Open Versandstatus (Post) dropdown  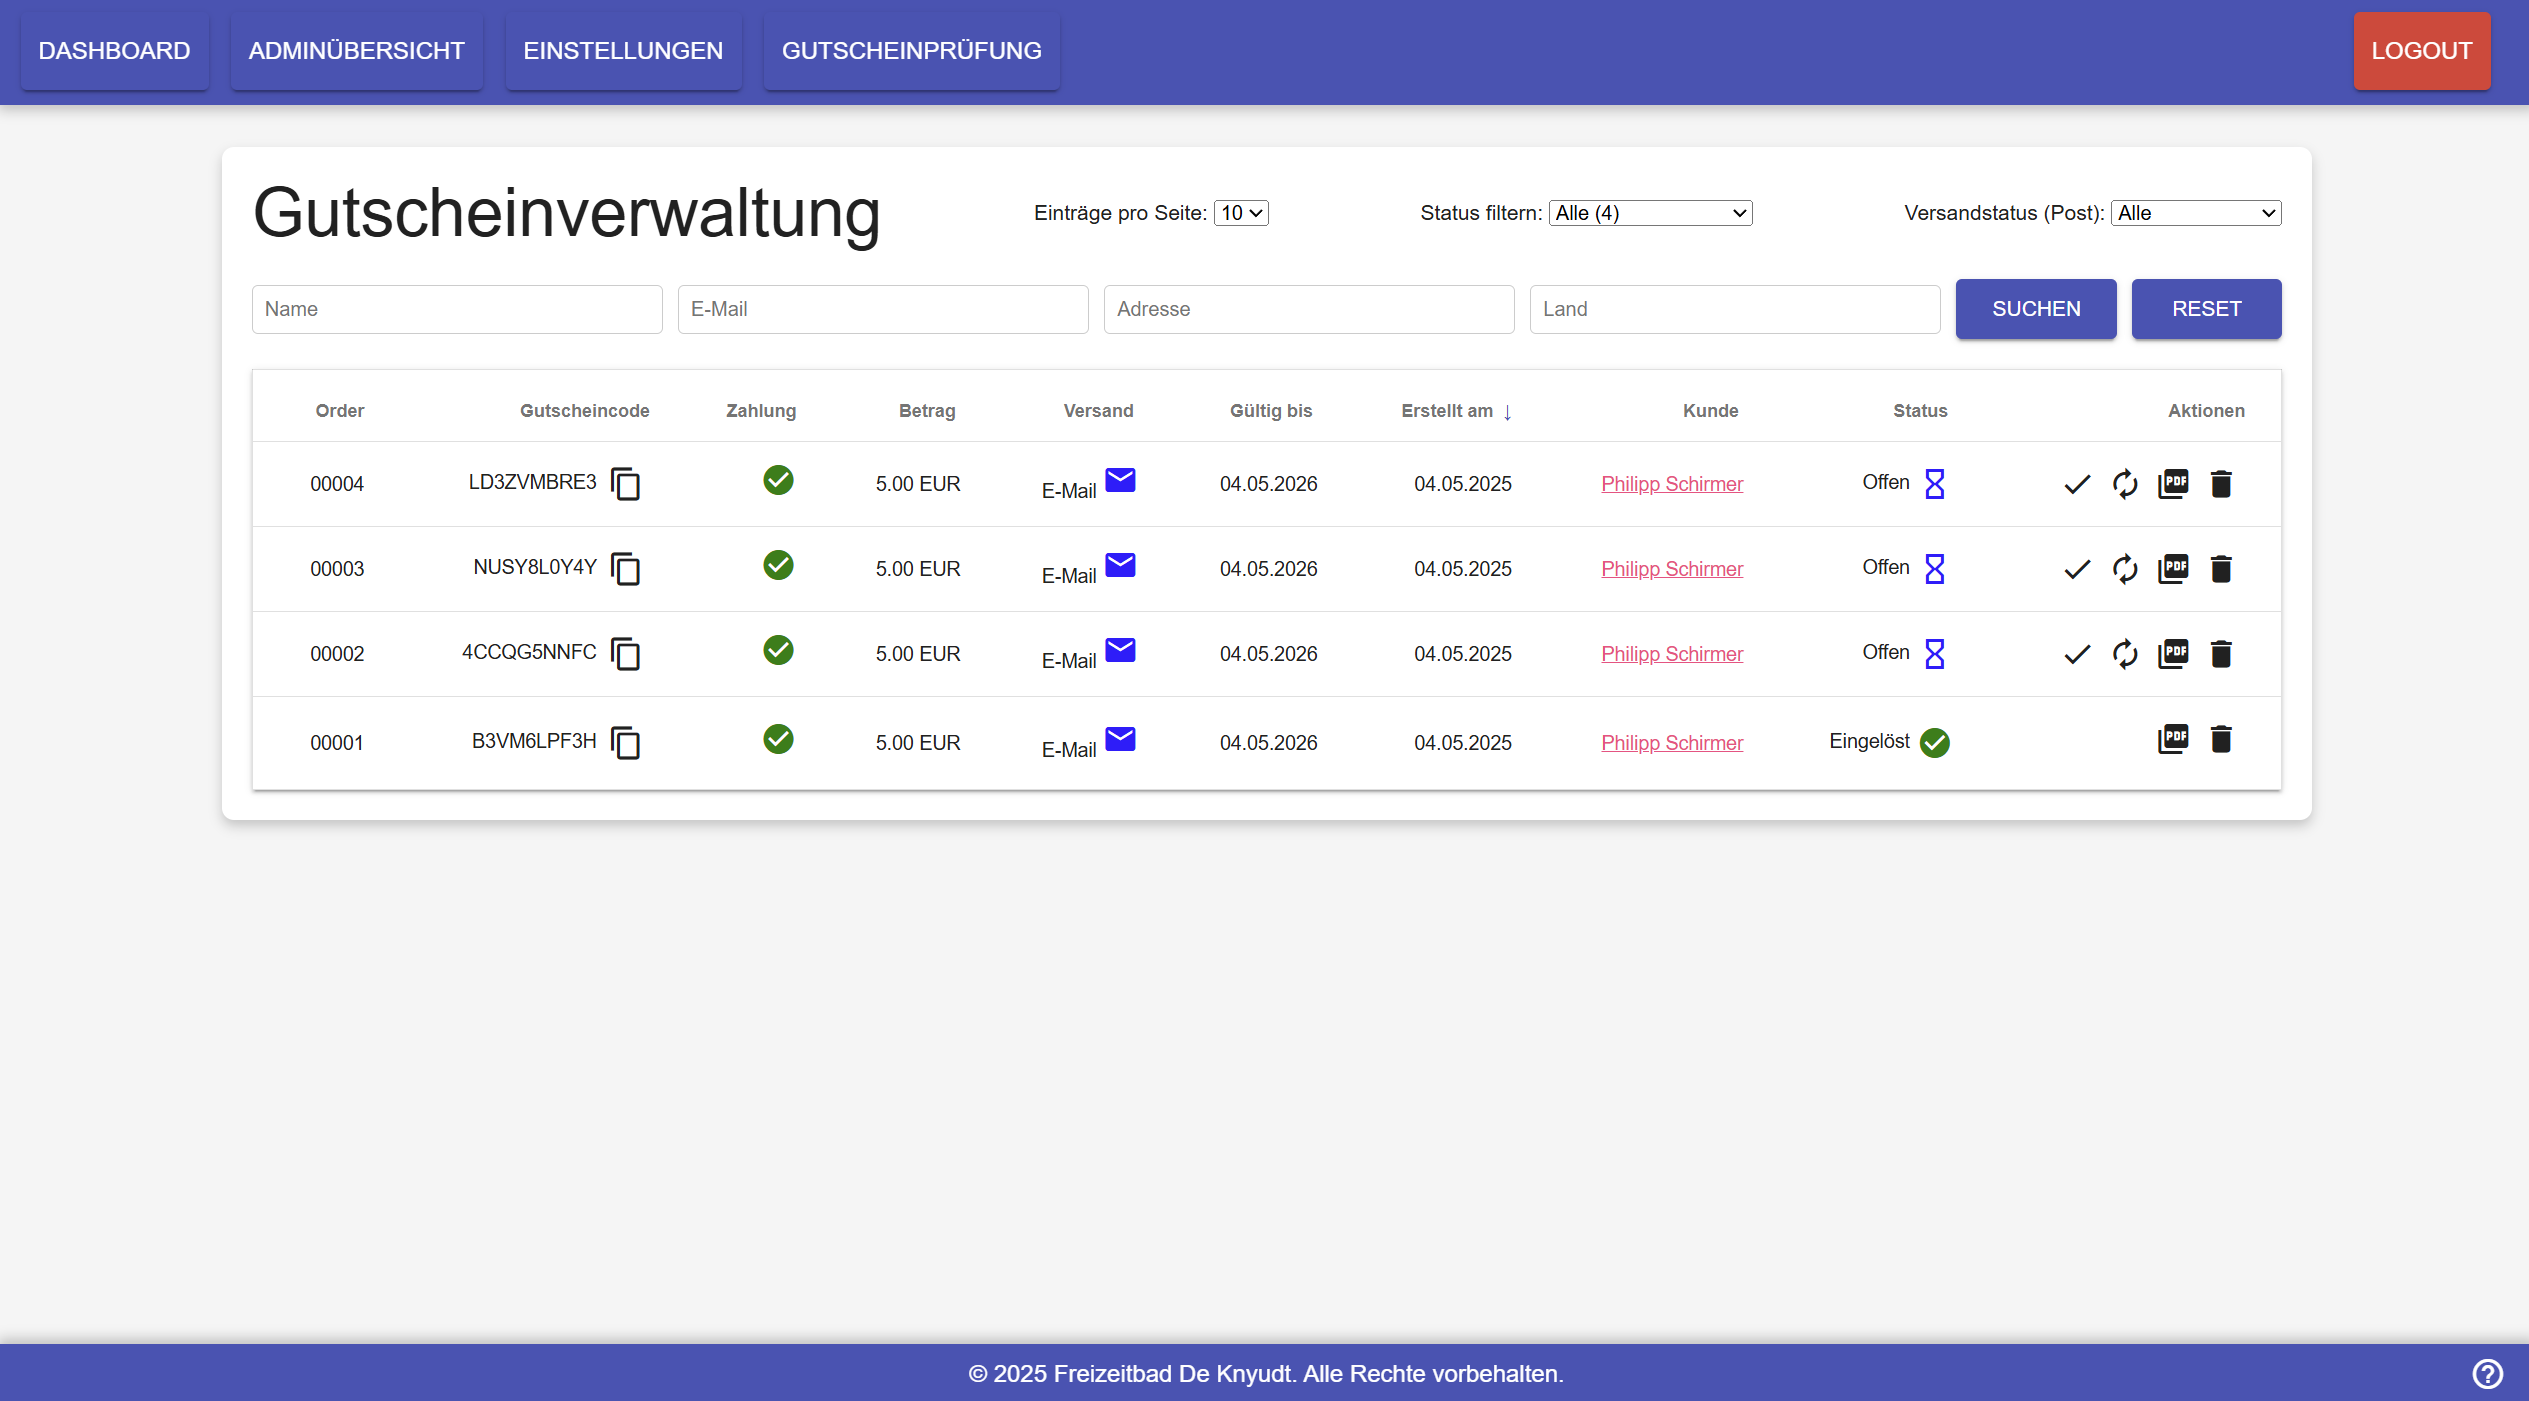tap(2196, 213)
